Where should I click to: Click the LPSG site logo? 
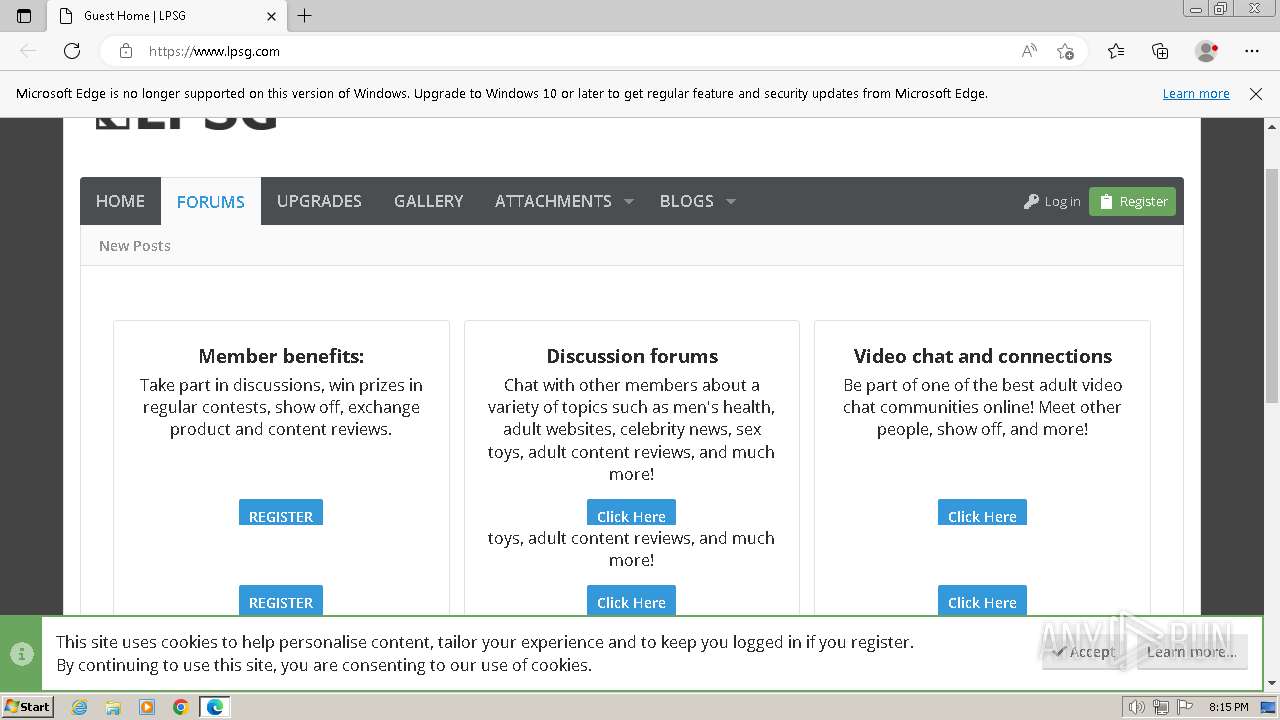coord(187,124)
